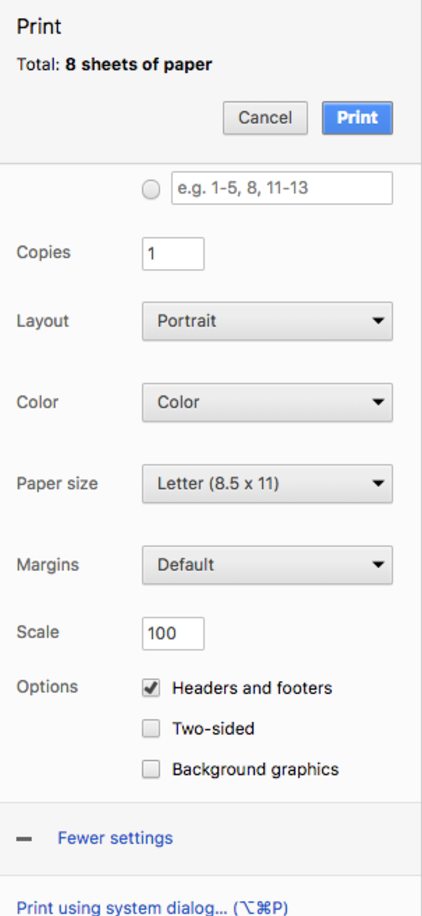Click the Cancel button

265,117
